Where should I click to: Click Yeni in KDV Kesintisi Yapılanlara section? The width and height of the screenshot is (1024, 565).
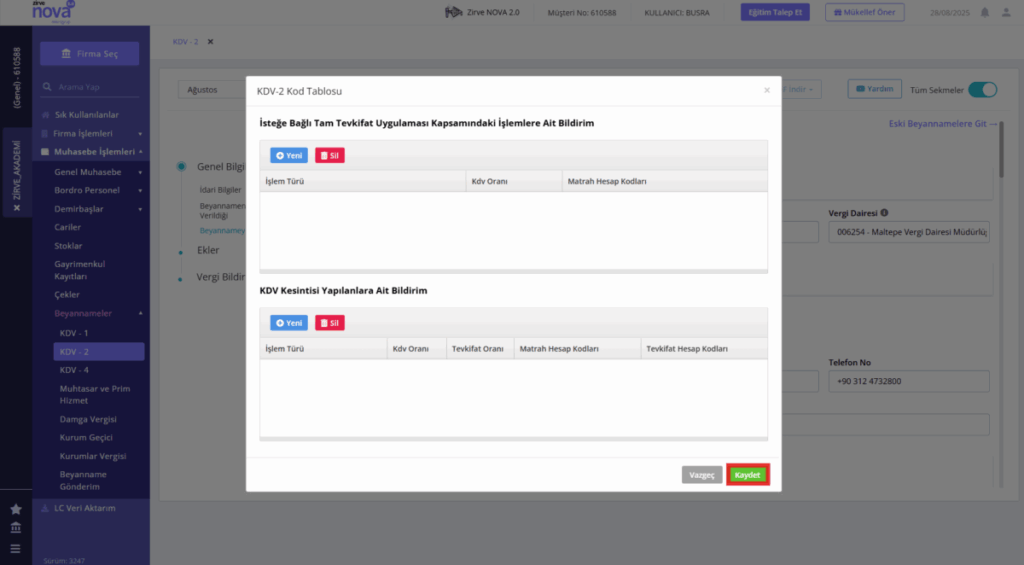289,323
